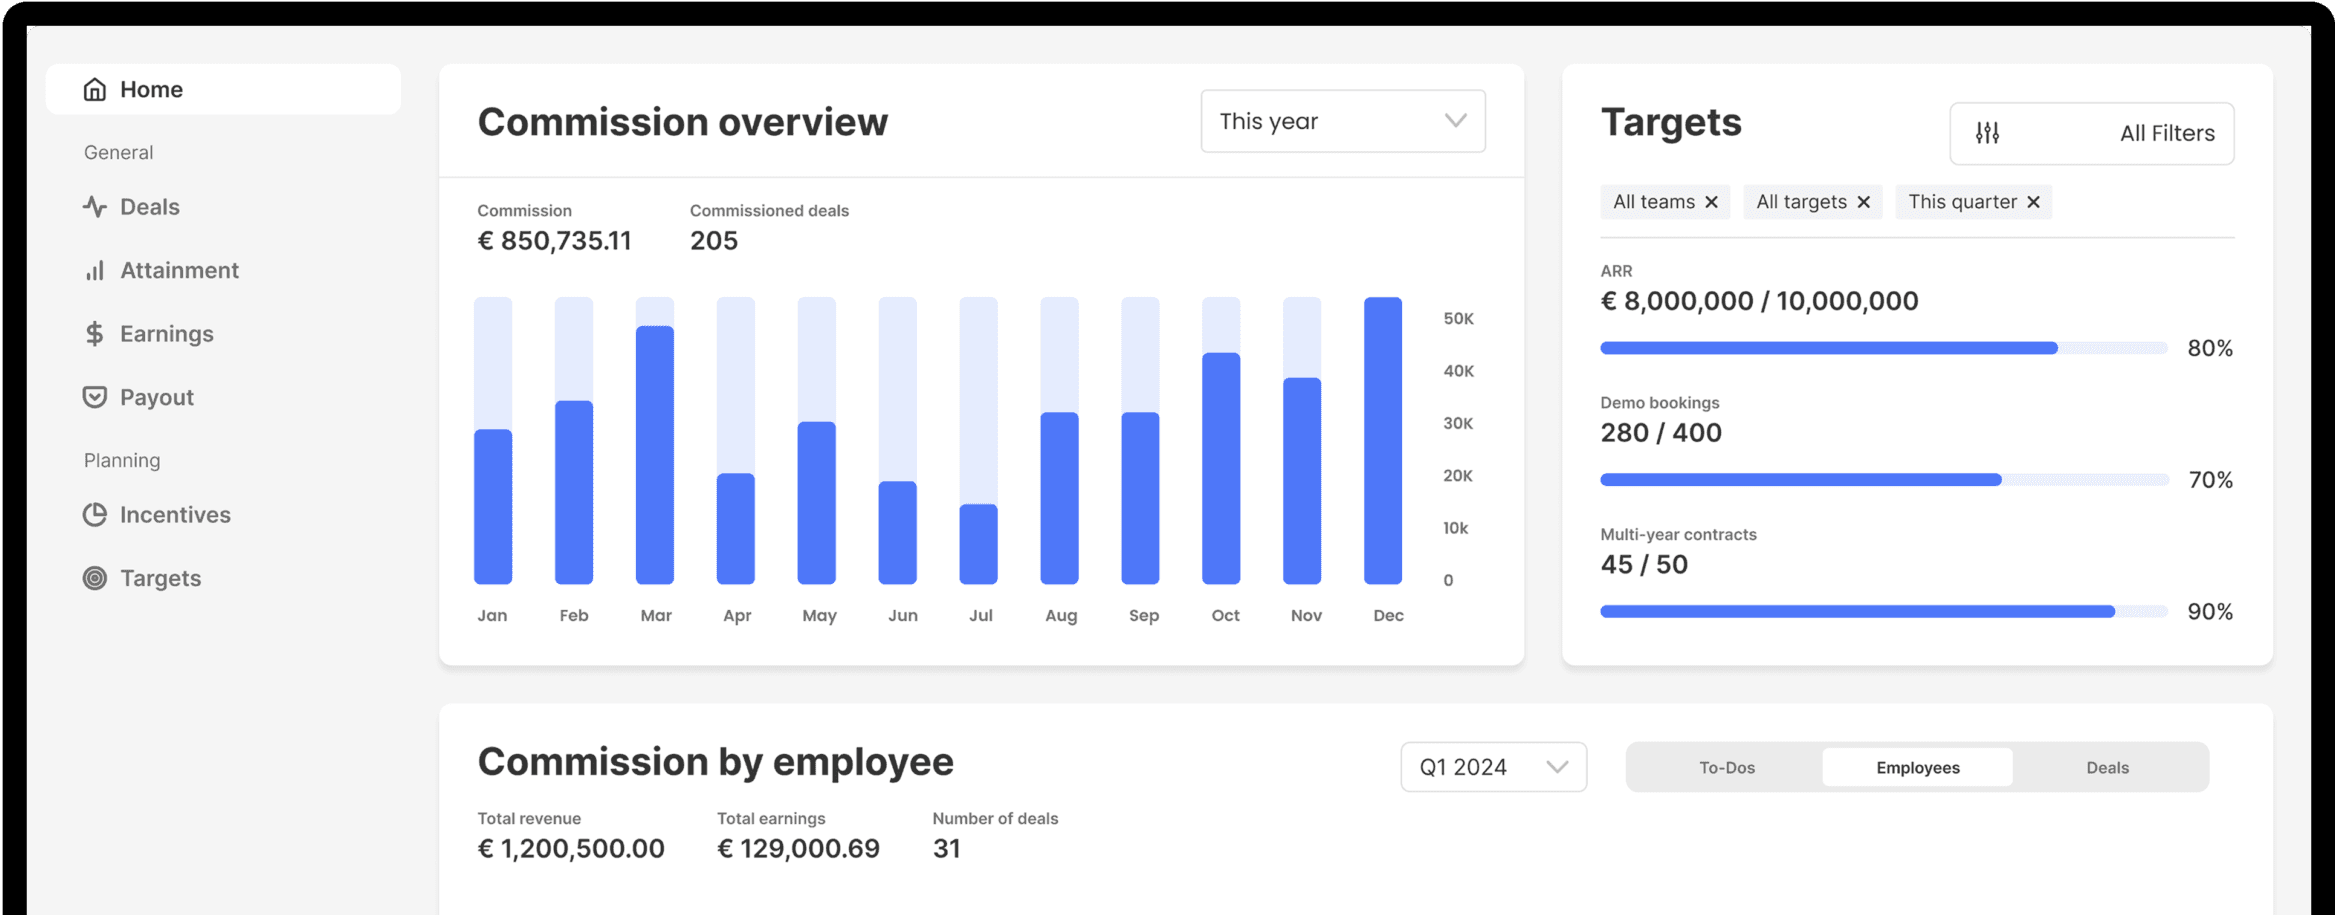Click the 280 / 400 value

1661,433
